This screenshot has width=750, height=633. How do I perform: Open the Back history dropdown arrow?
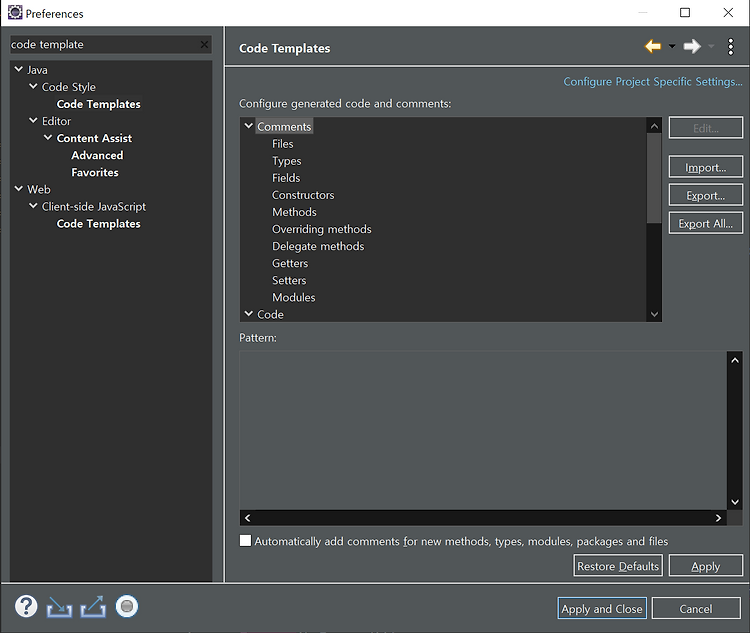pyautogui.click(x=672, y=46)
